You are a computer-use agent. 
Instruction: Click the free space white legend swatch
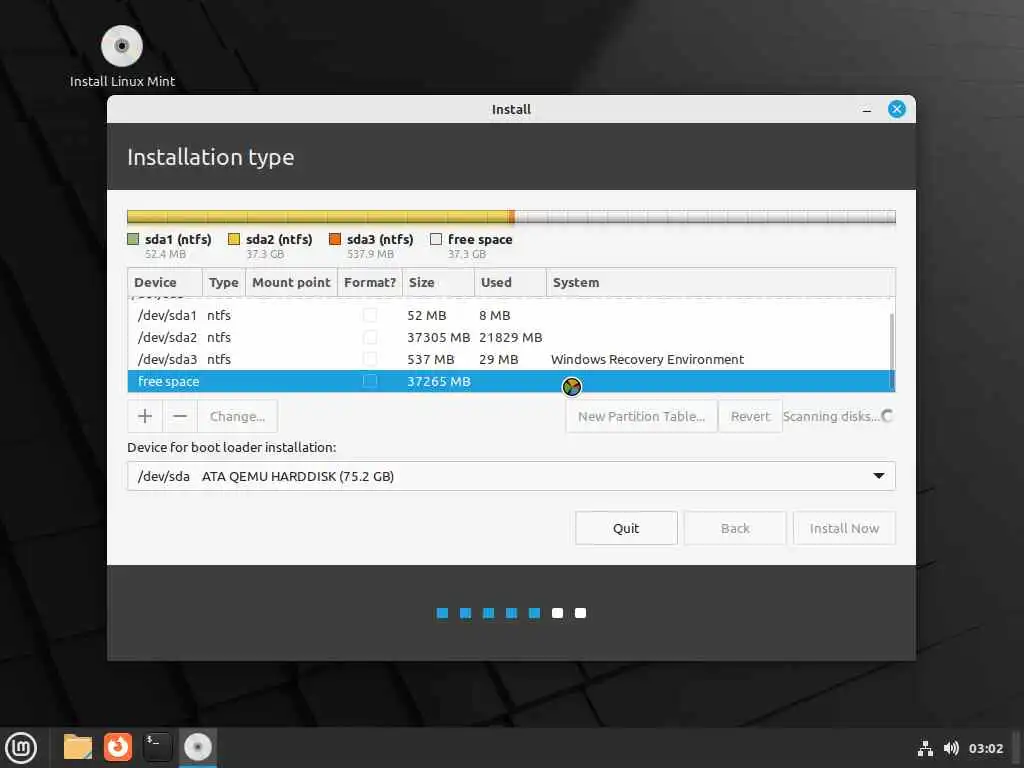click(436, 239)
